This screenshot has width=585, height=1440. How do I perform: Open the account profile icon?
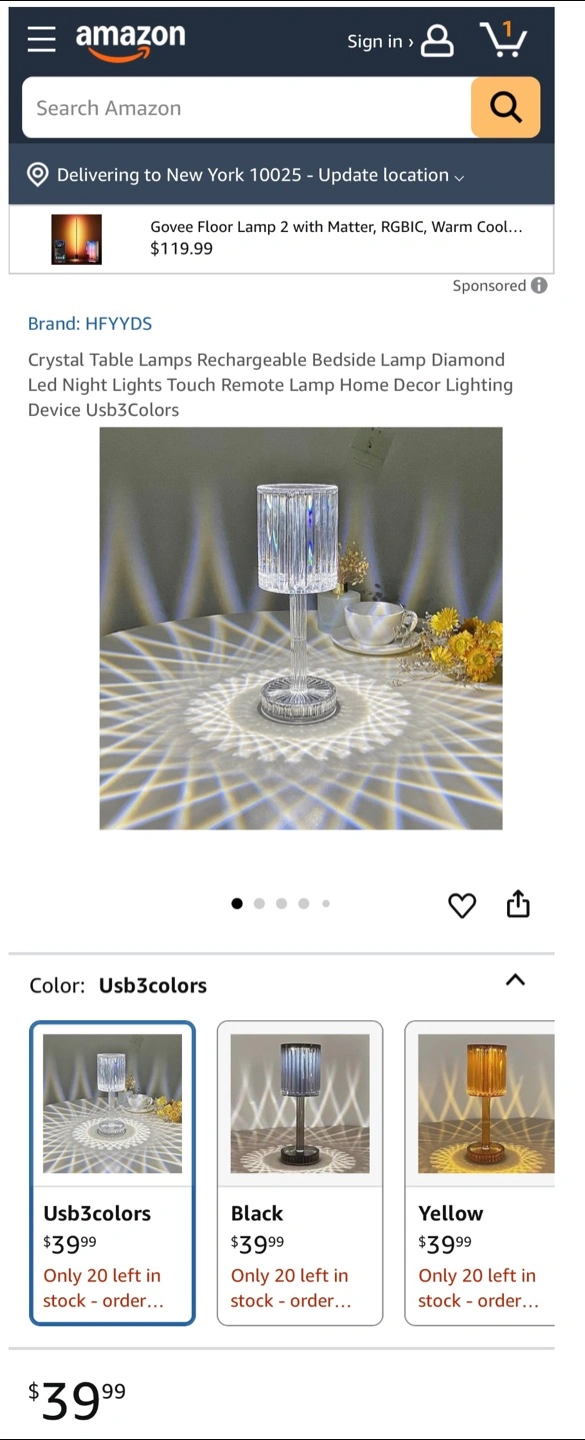437,41
